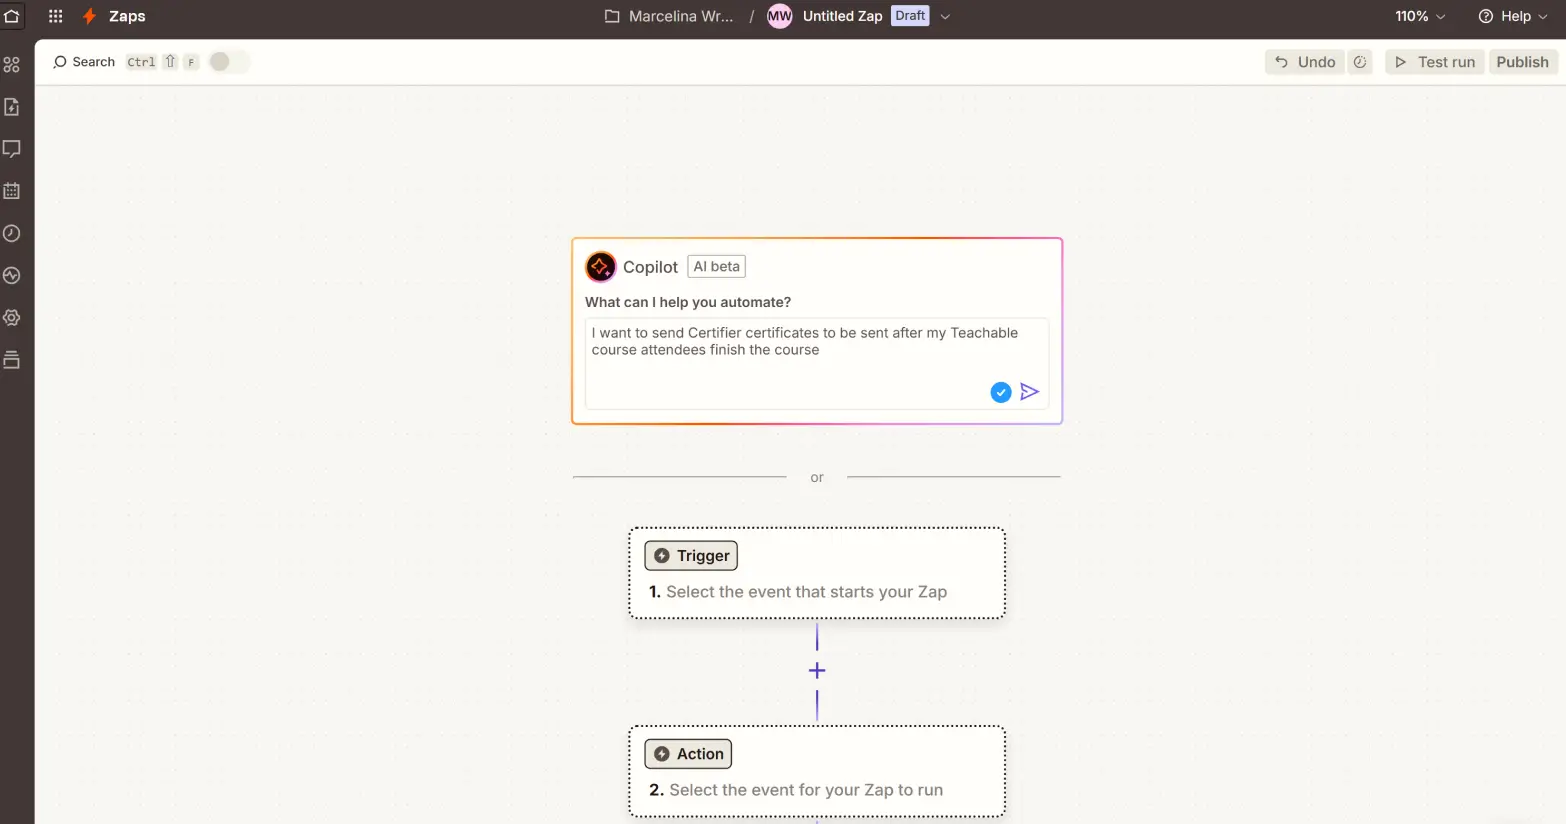Click the Untitled Zap title
This screenshot has width=1566, height=824.
tap(842, 16)
